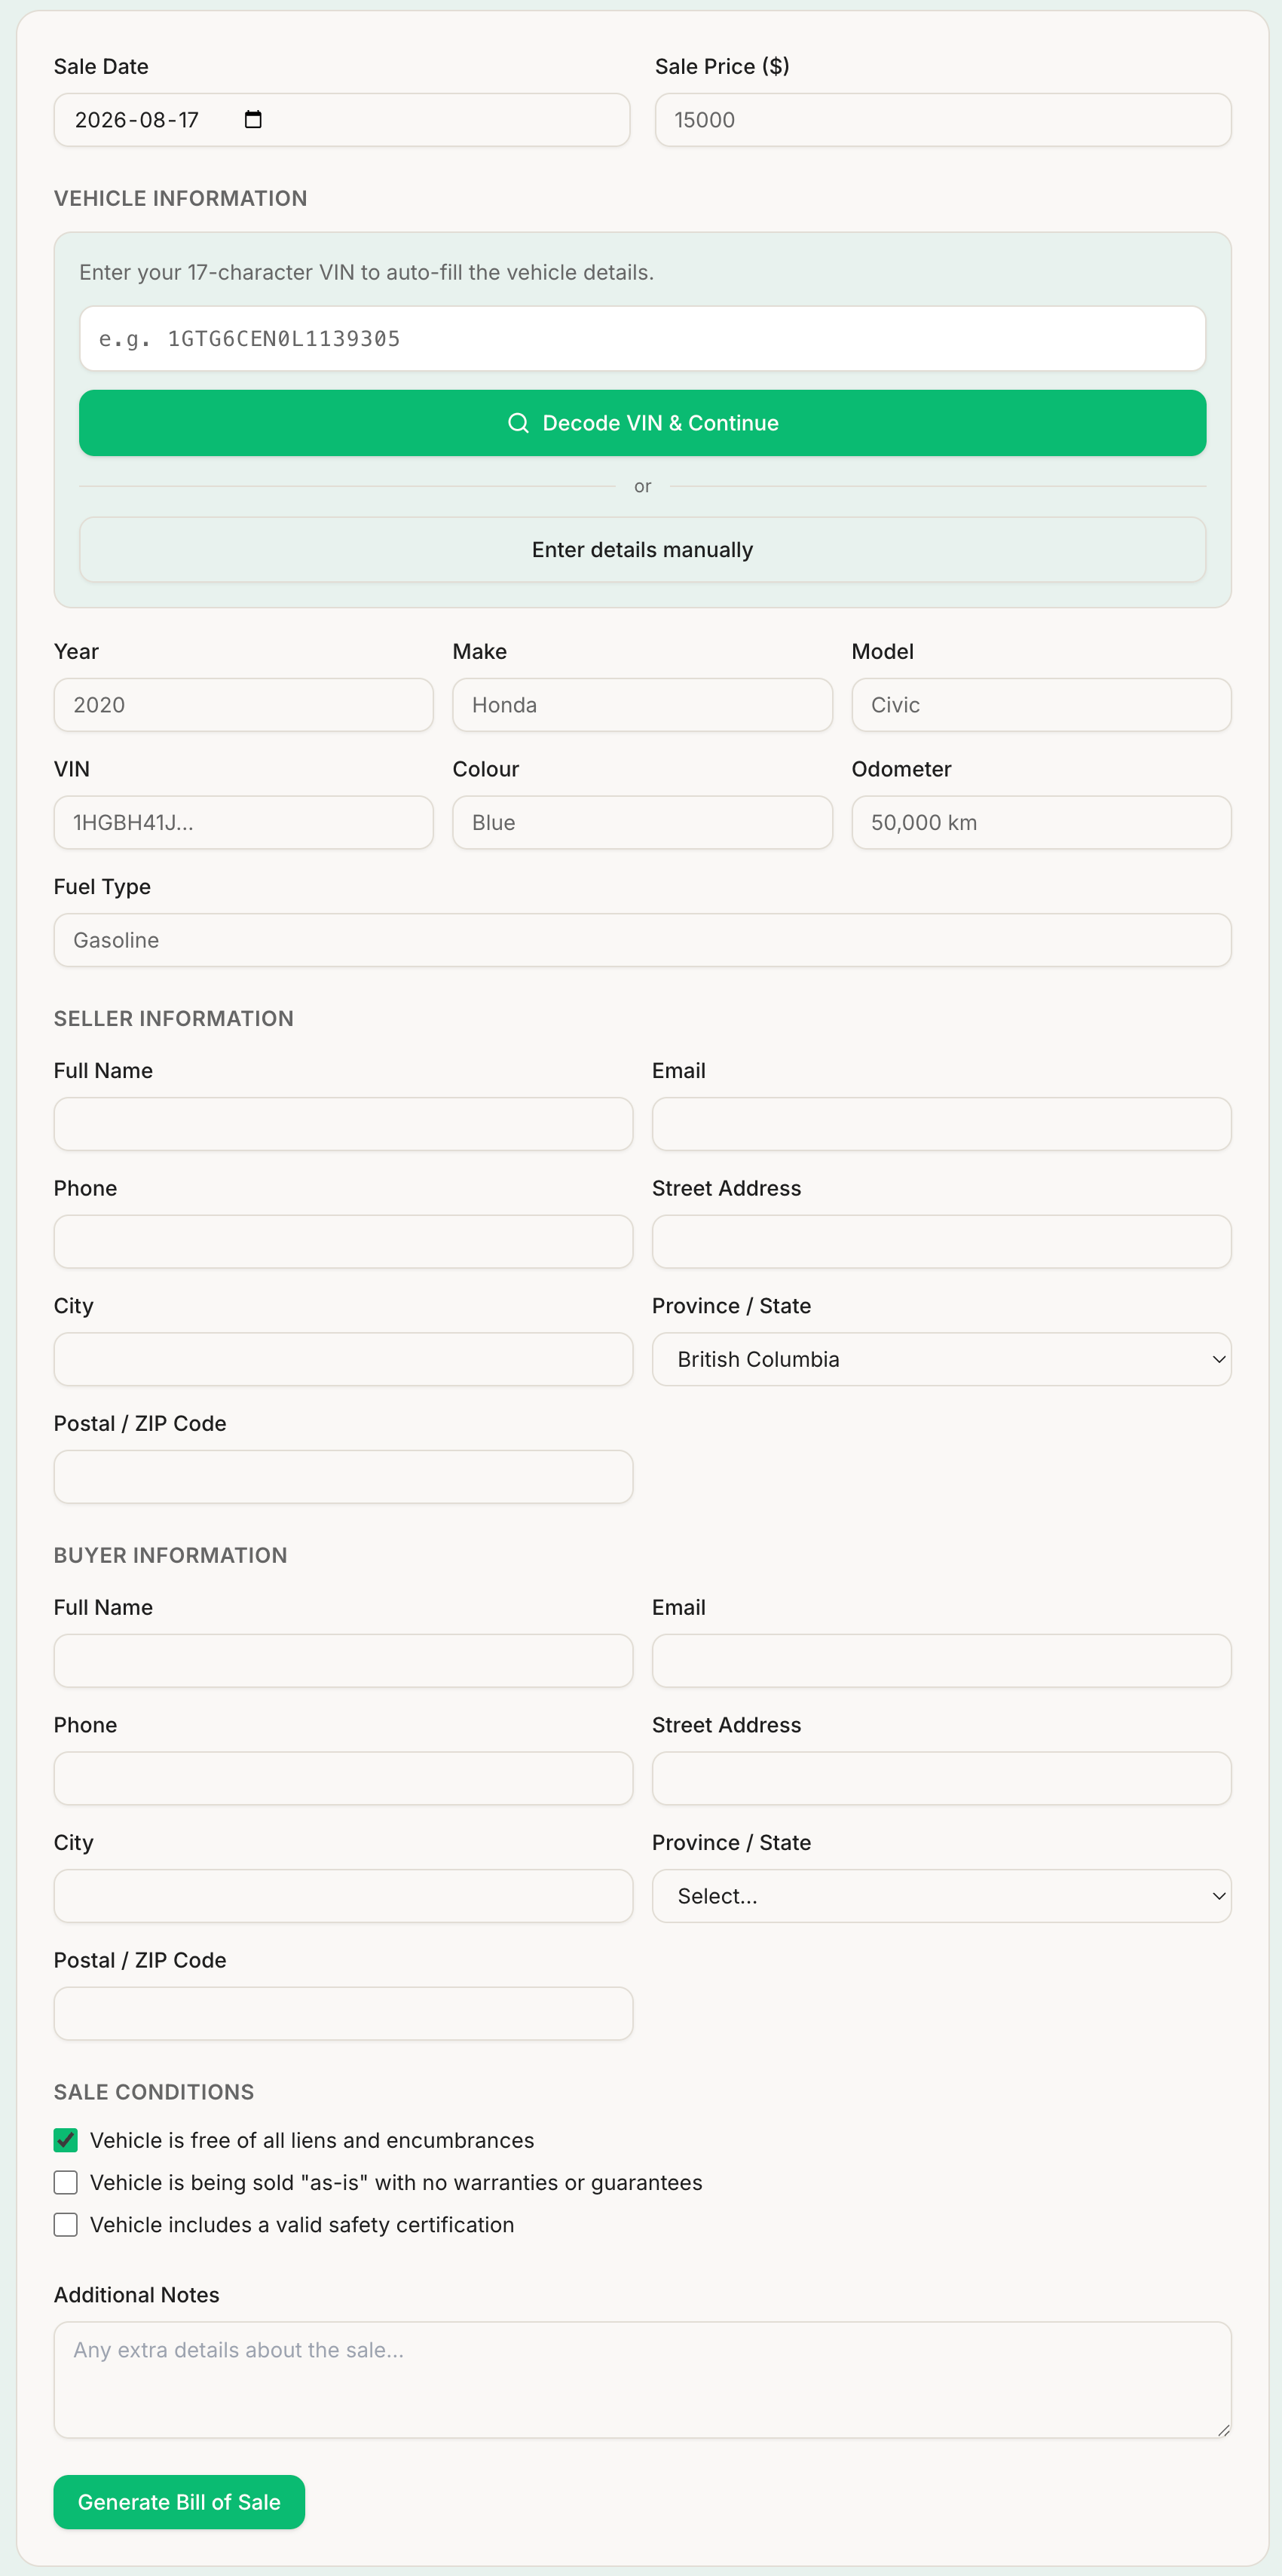Image resolution: width=1282 pixels, height=2576 pixels.
Task: Check the sold "as-is" no warranties box
Action: [x=66, y=2182]
